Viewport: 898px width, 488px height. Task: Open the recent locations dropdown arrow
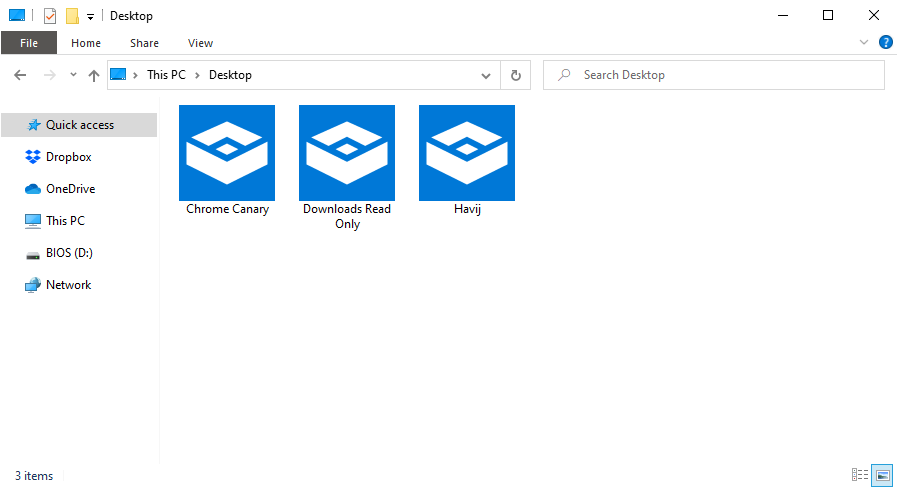[x=73, y=75]
